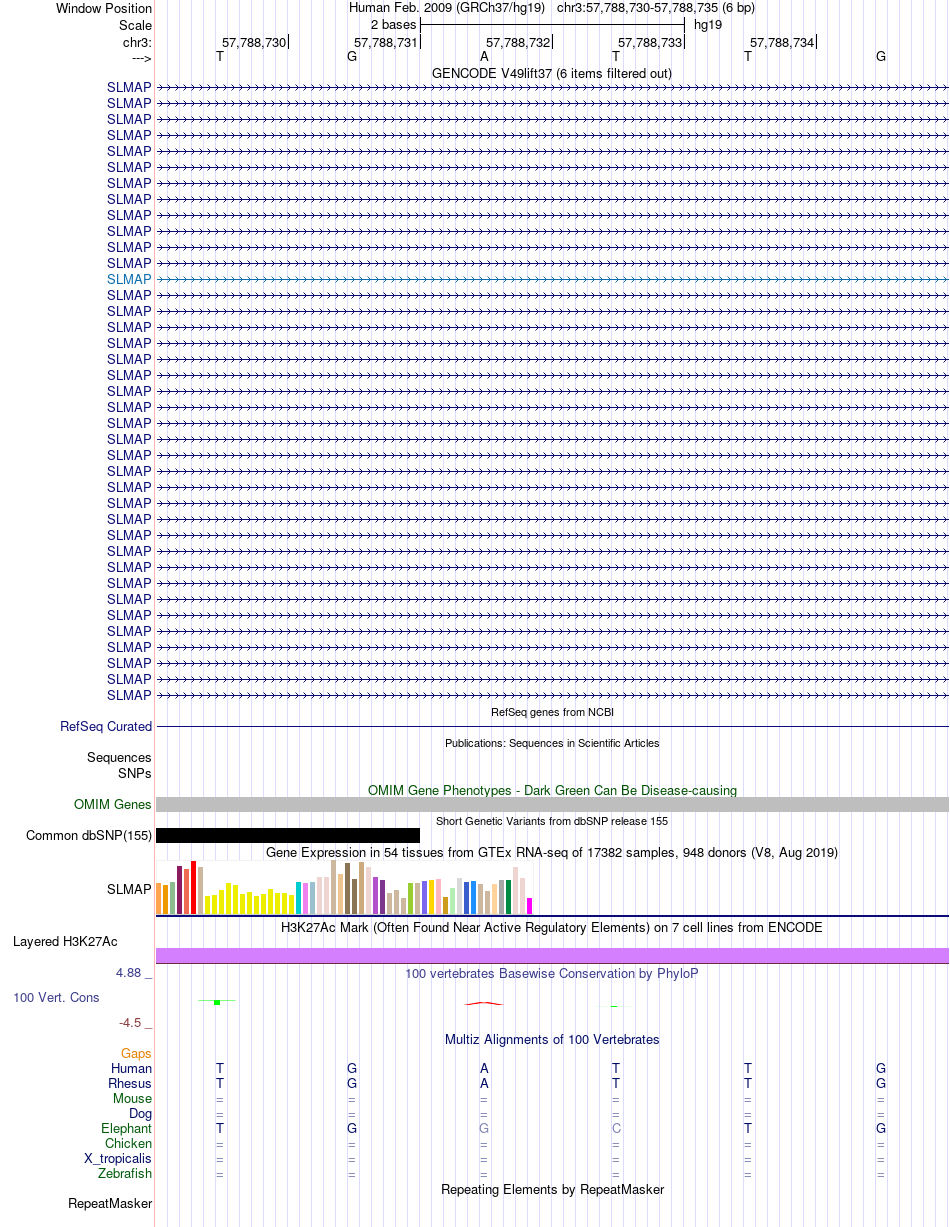Click the Human Feb. 2009 (GRCh37/hg19) assembly text
This screenshot has width=950, height=1227.
click(447, 8)
